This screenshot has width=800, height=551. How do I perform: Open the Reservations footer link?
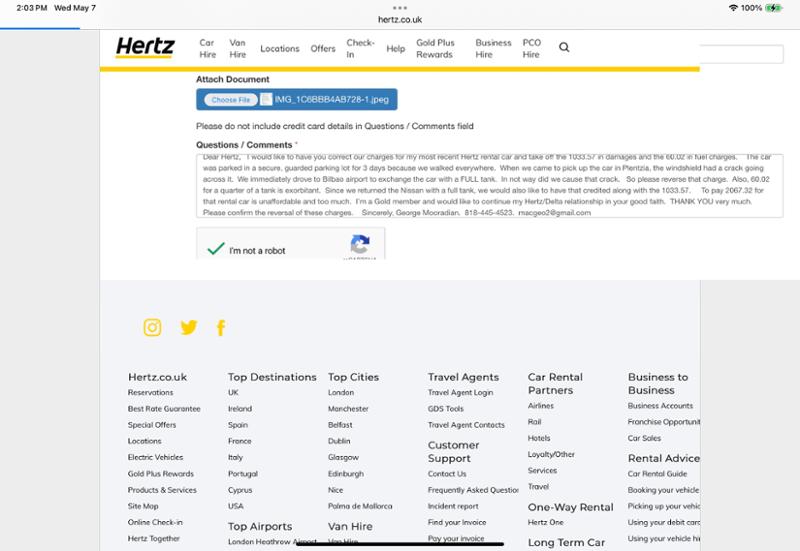pyautogui.click(x=151, y=392)
